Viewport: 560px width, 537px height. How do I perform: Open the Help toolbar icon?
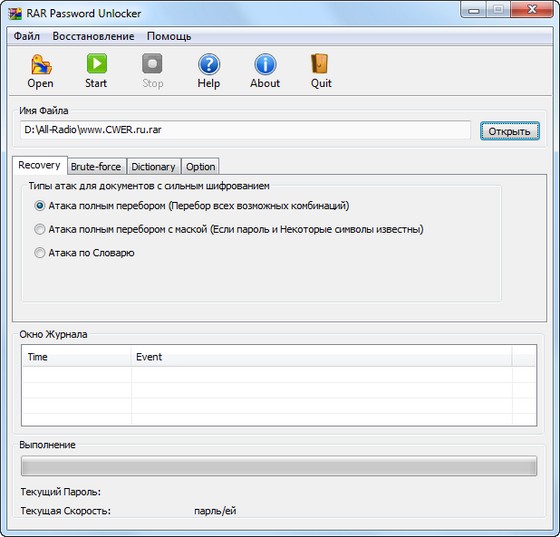(x=209, y=71)
